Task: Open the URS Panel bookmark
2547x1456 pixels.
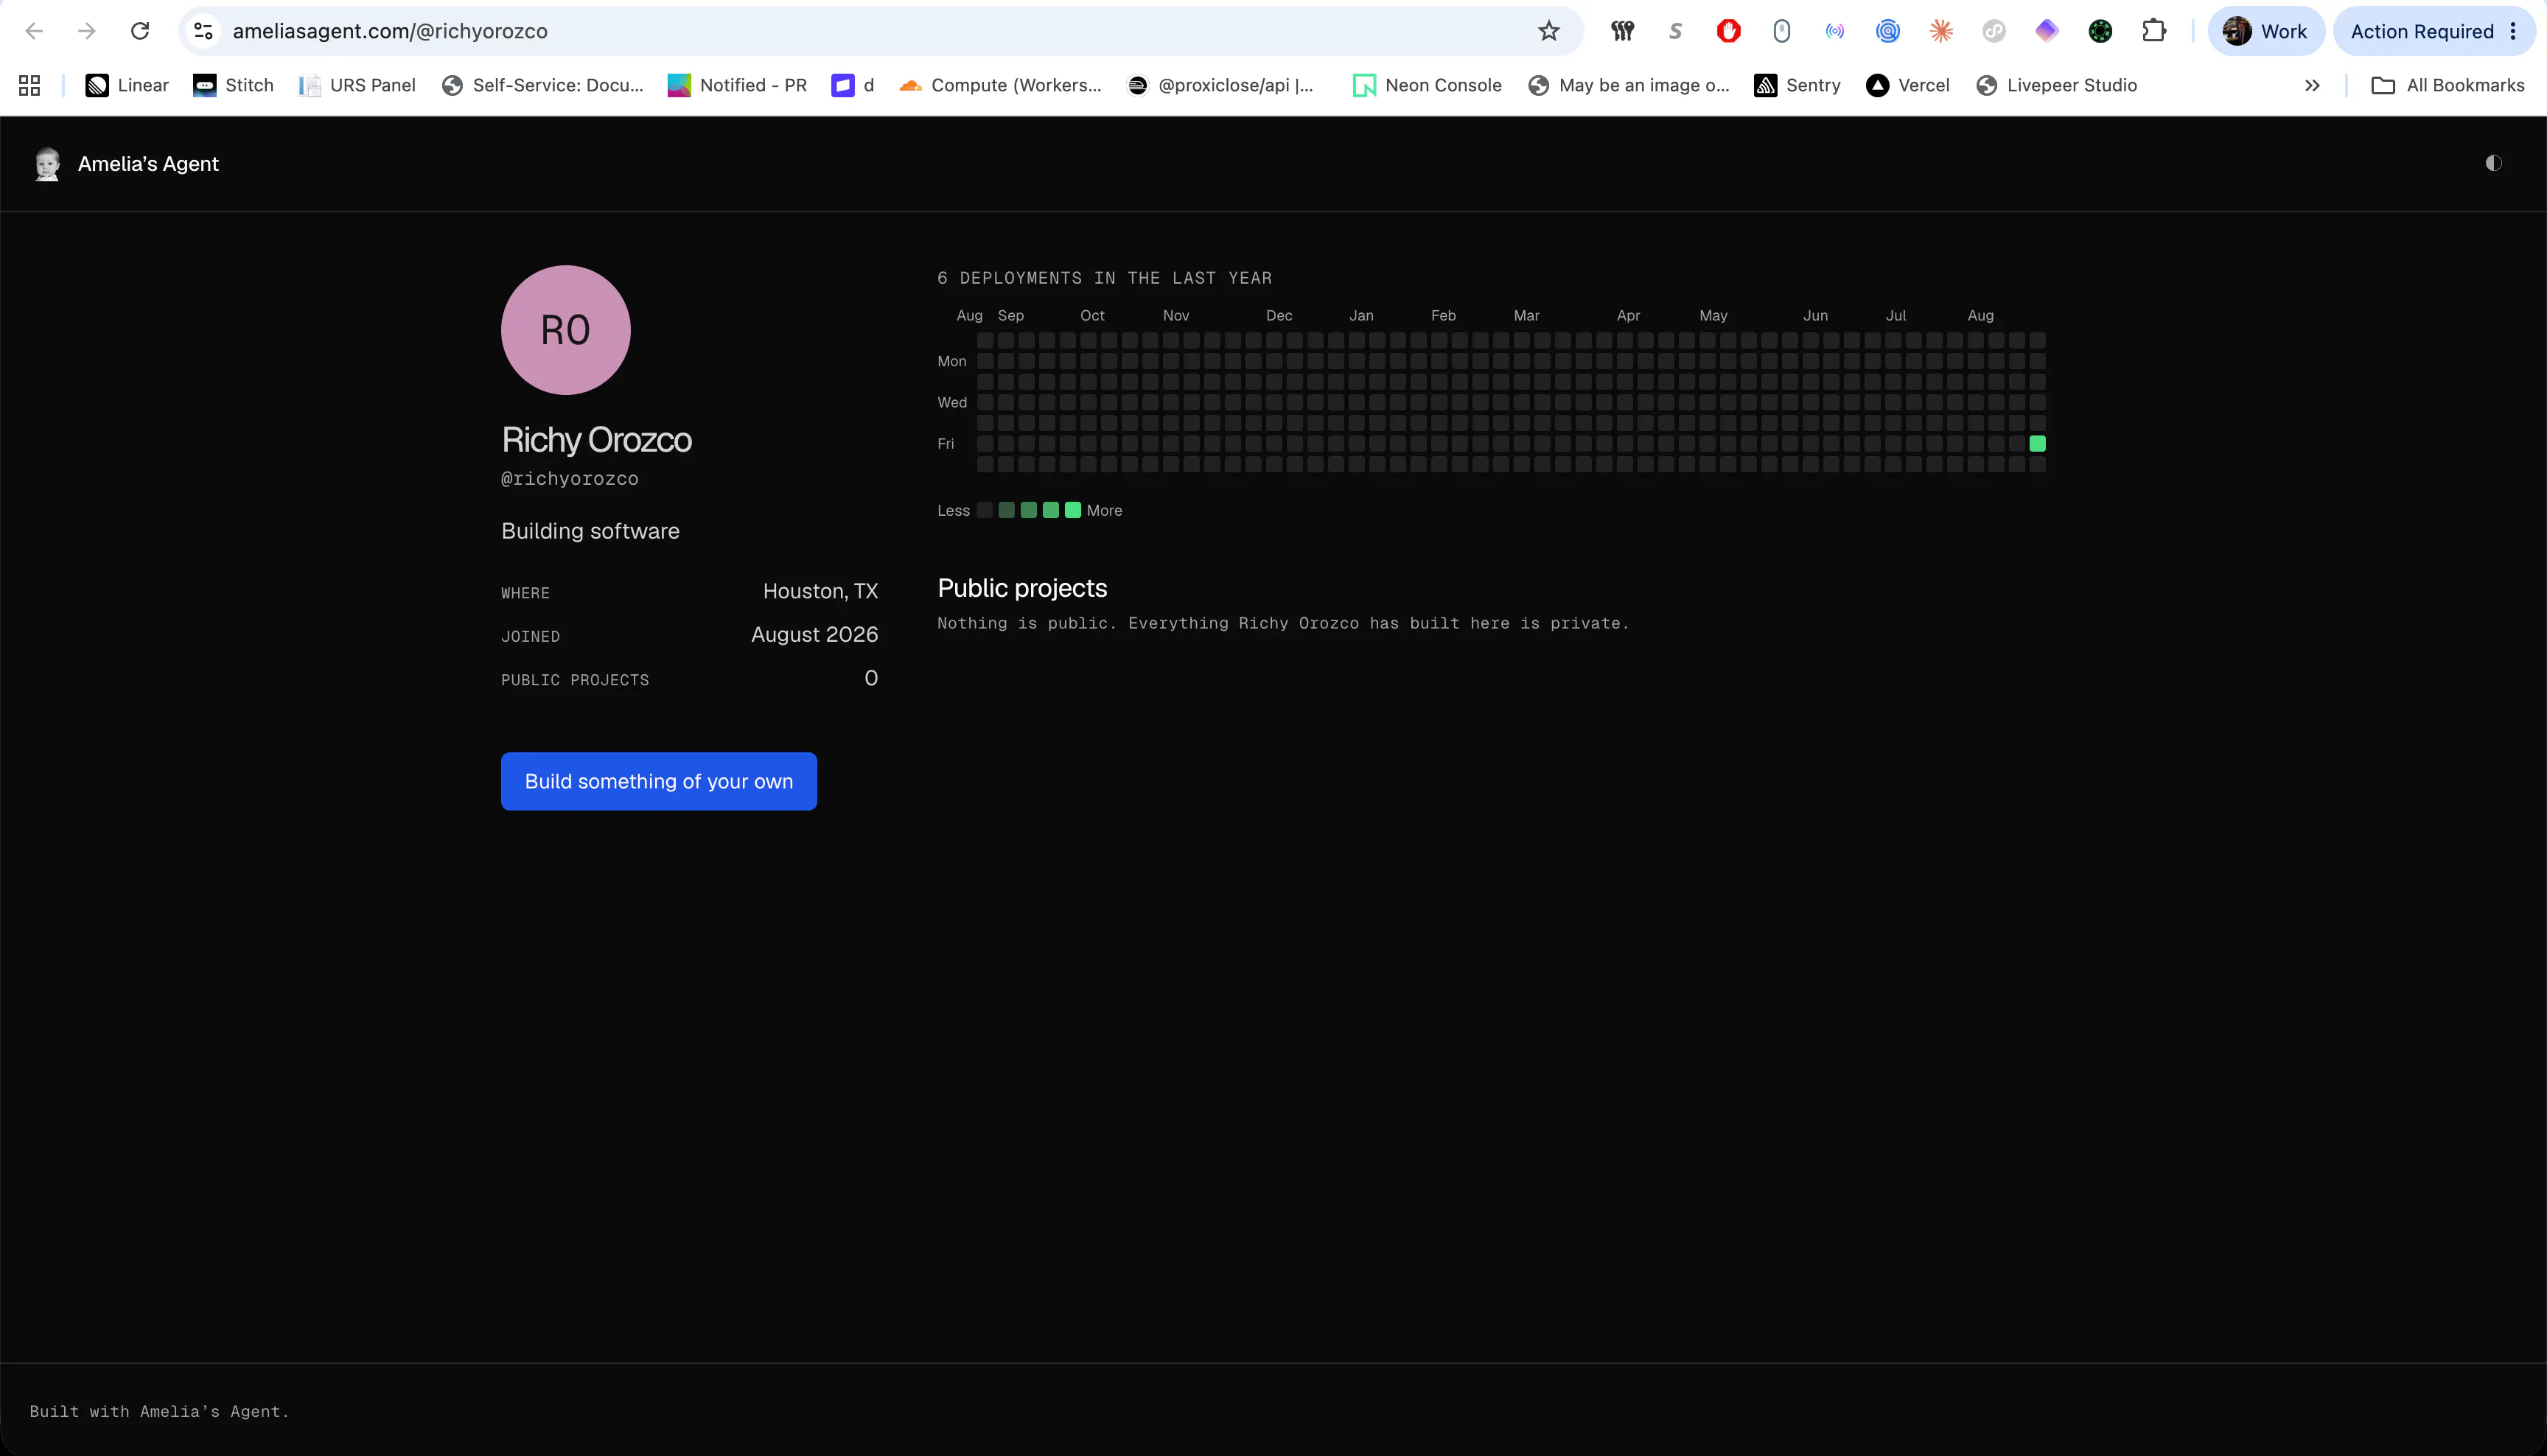Action: click(x=357, y=86)
